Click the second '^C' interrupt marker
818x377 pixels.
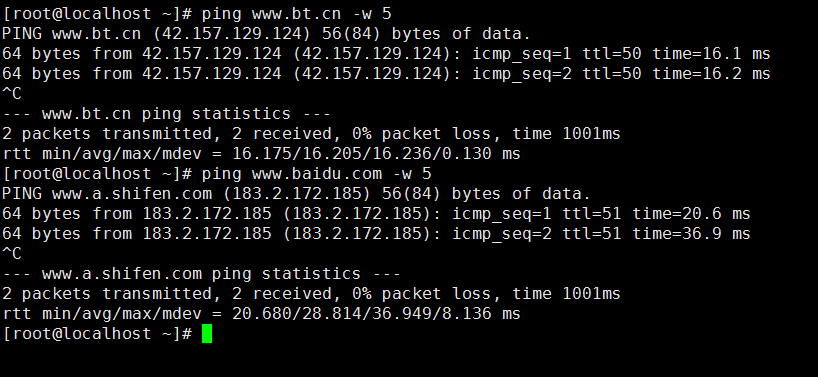click(x=12, y=254)
